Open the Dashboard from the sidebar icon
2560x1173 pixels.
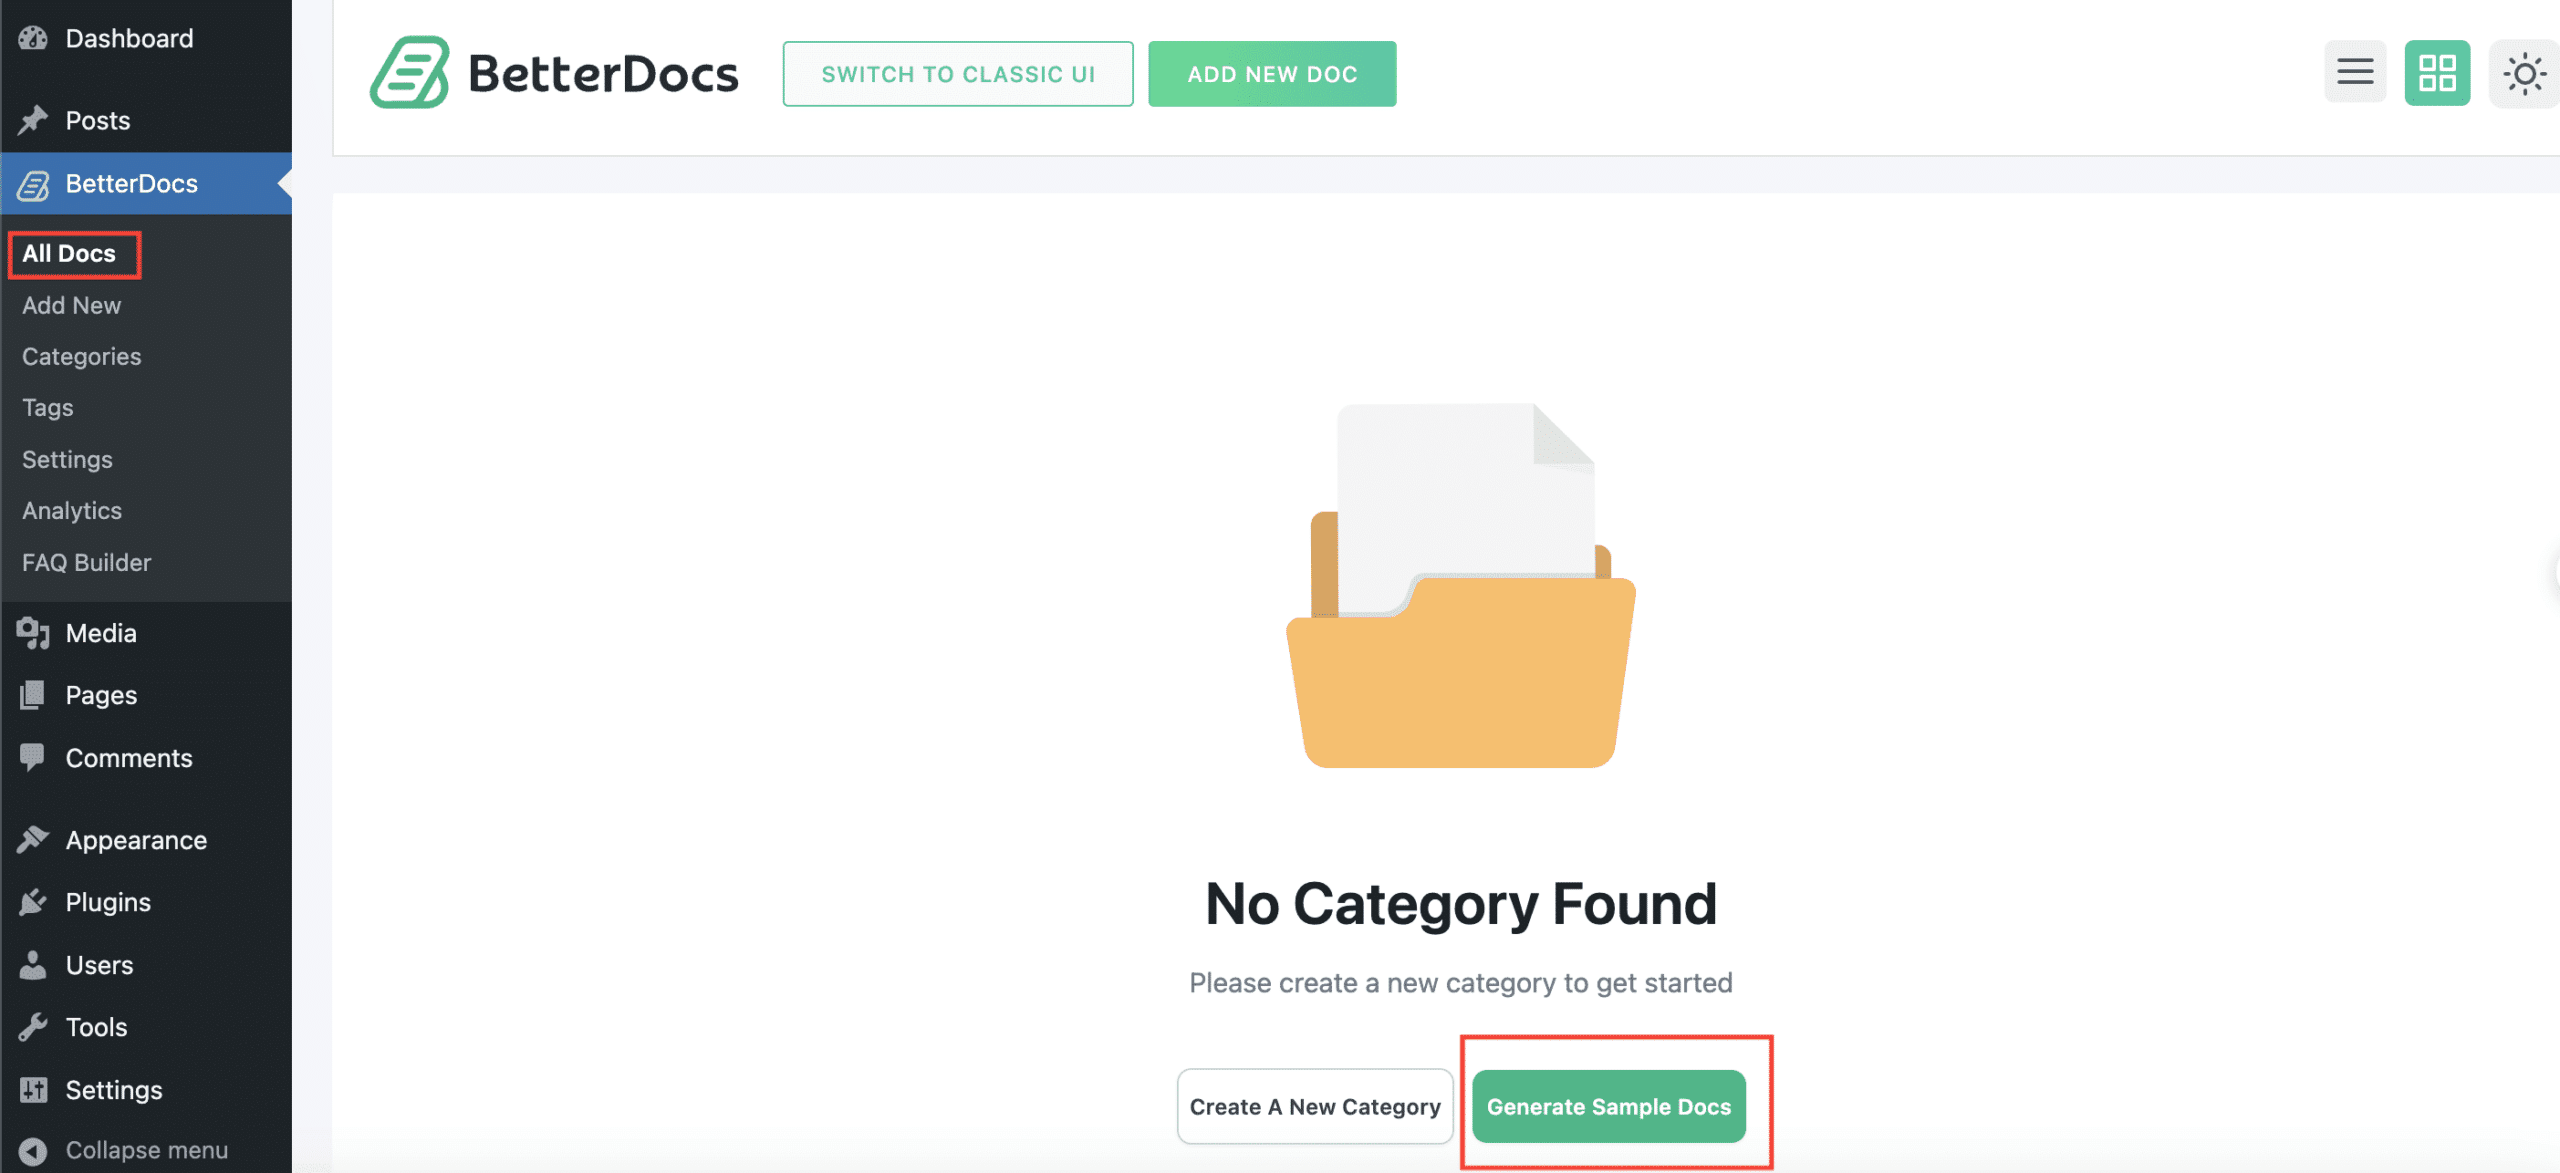pyautogui.click(x=33, y=37)
